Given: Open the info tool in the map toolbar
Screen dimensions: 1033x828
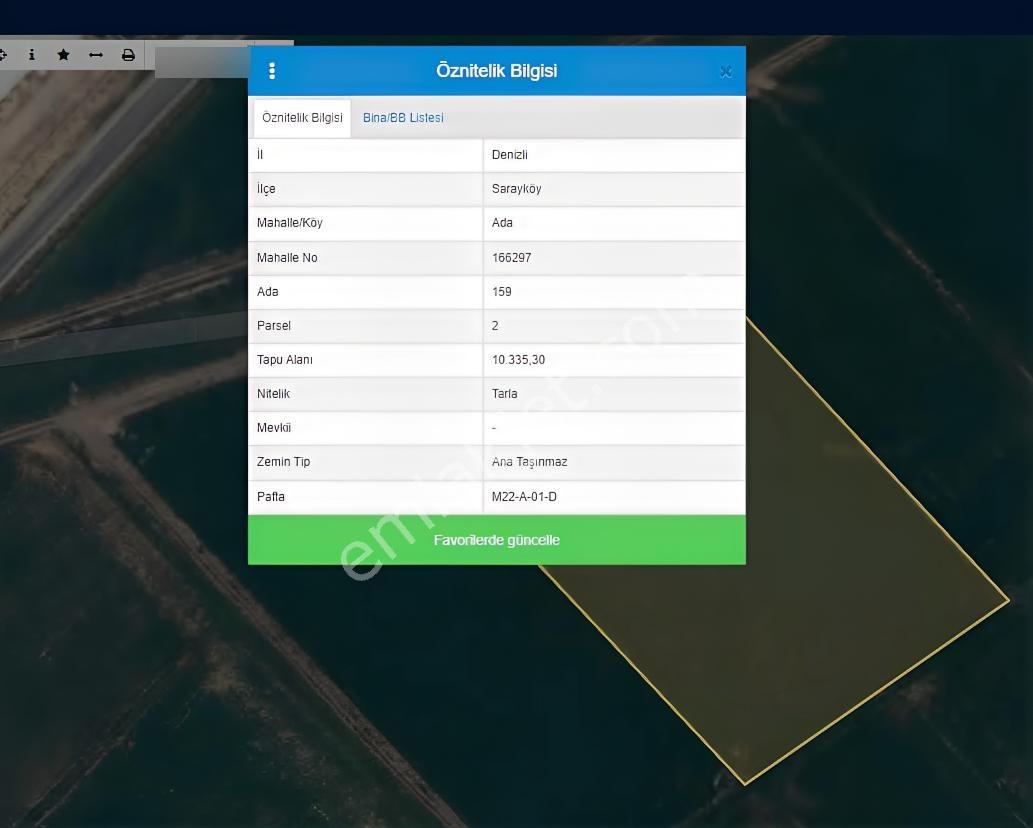Looking at the screenshot, I should pyautogui.click(x=32, y=55).
